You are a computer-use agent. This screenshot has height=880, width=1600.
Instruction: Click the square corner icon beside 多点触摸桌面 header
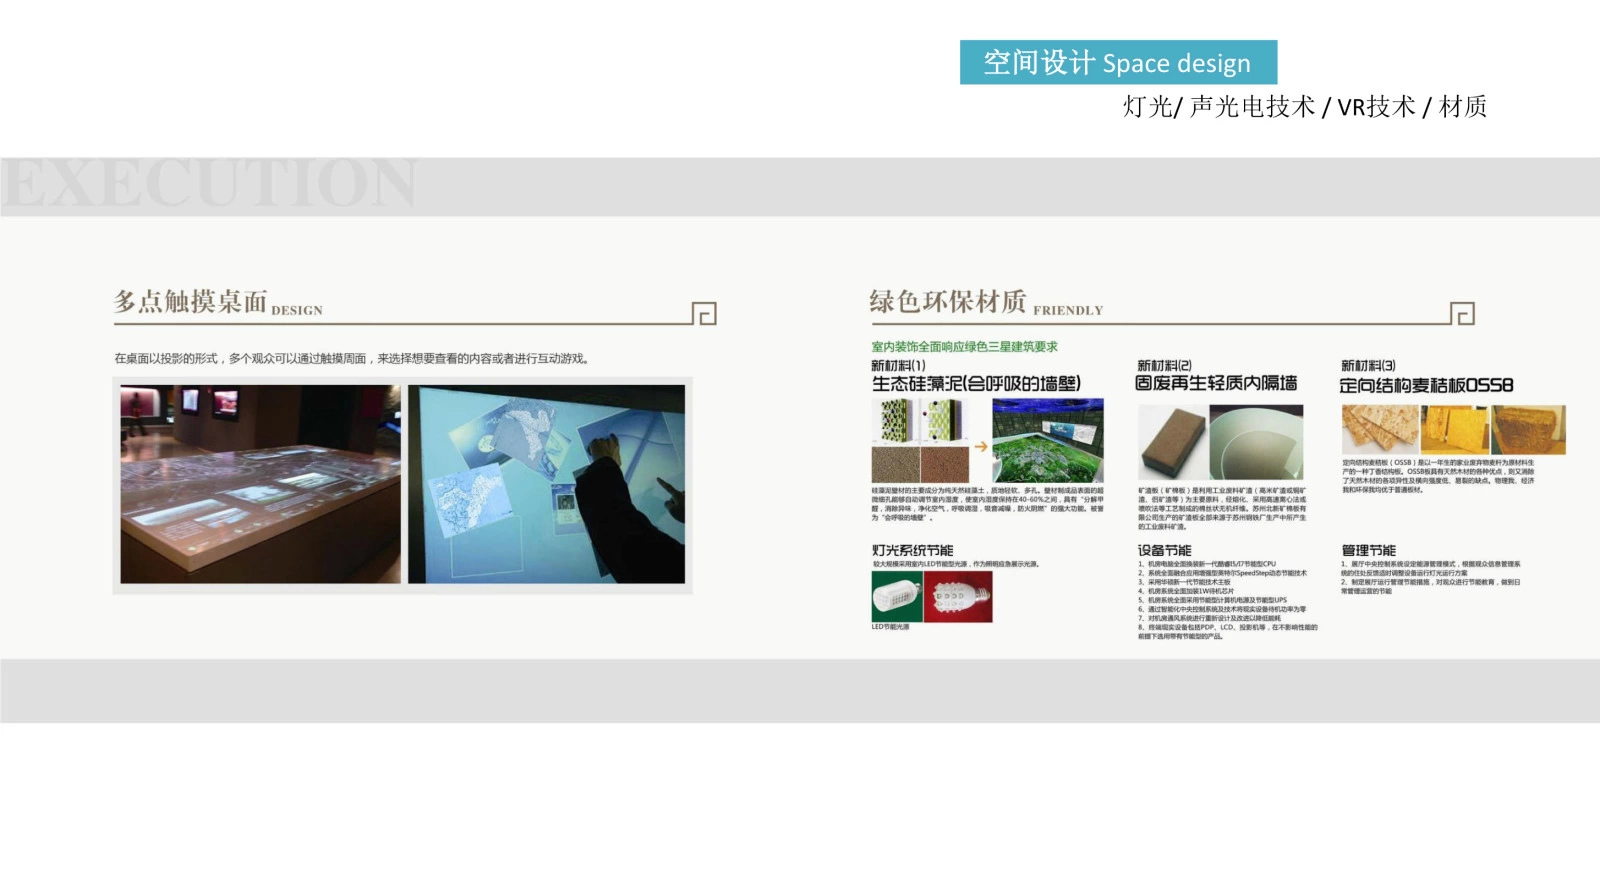705,314
